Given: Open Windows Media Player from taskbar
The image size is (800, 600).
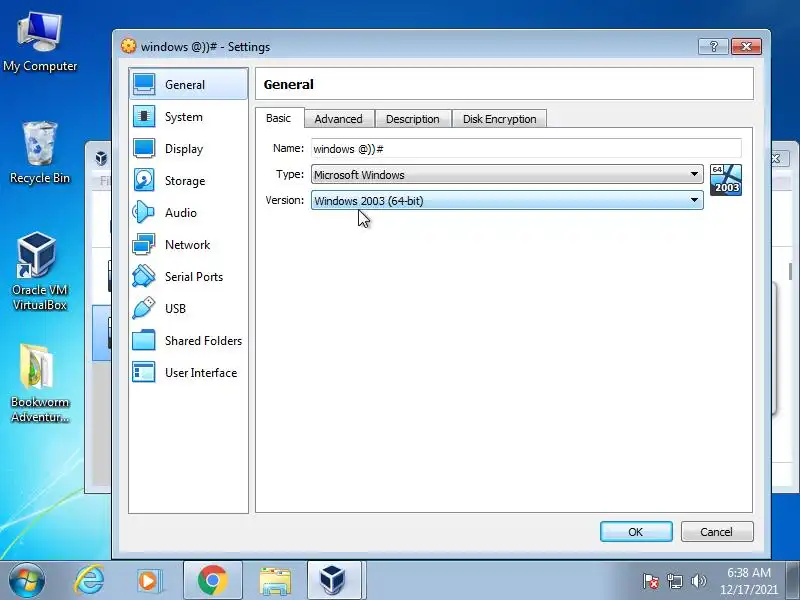Looking at the screenshot, I should (149, 581).
